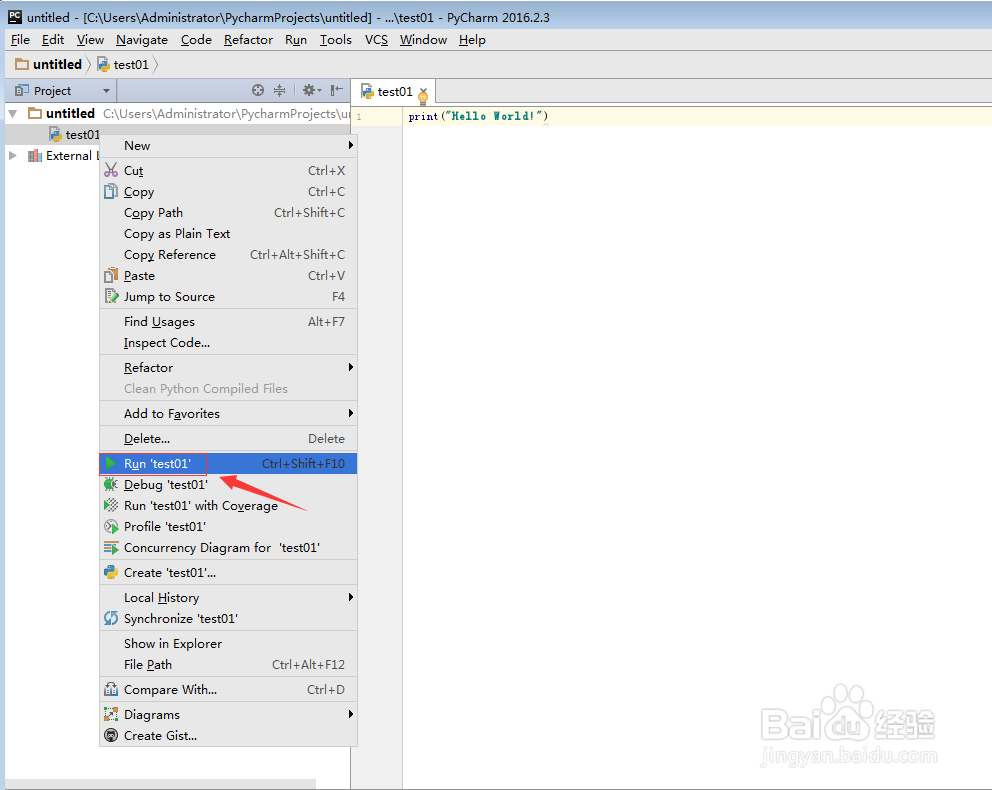Click the Diagrams icon in context menu
The image size is (992, 790).
click(111, 714)
